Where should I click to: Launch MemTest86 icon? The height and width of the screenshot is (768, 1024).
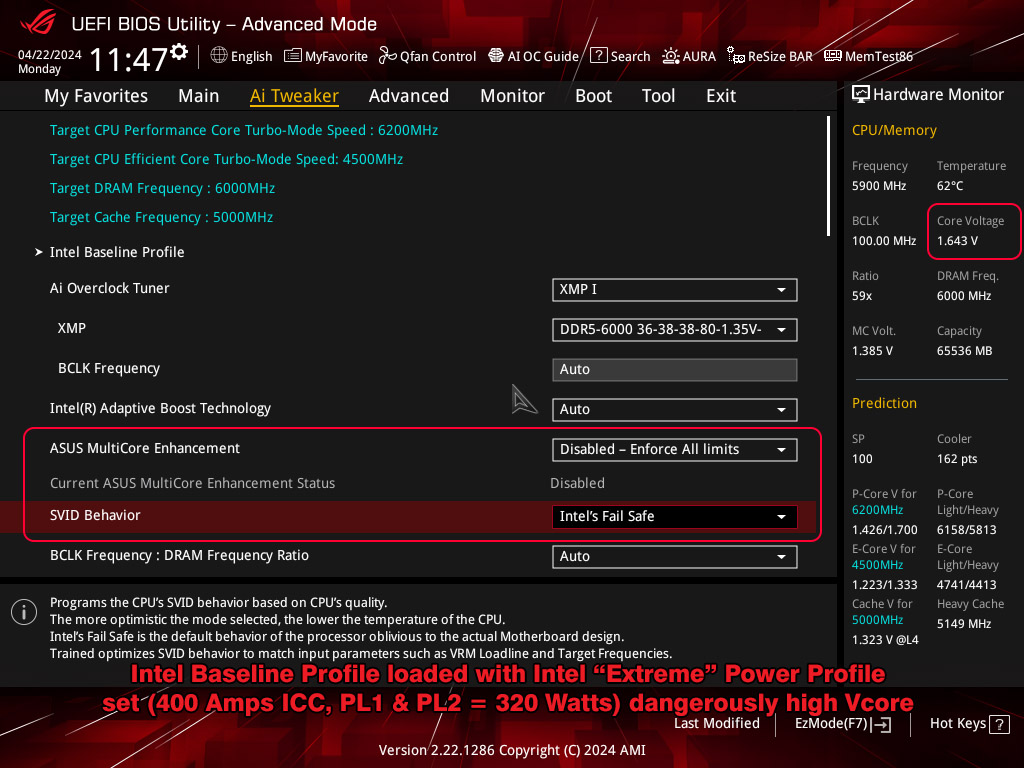point(833,56)
